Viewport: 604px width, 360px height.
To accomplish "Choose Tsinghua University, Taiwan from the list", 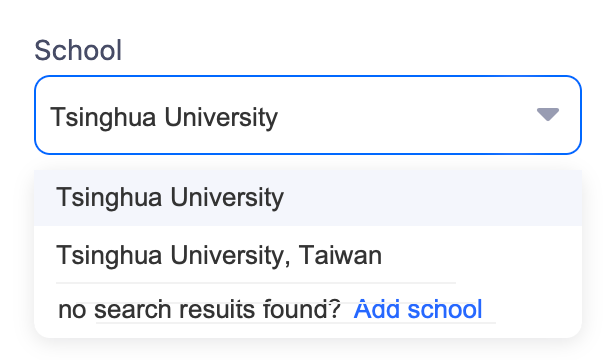I will click(308, 255).
